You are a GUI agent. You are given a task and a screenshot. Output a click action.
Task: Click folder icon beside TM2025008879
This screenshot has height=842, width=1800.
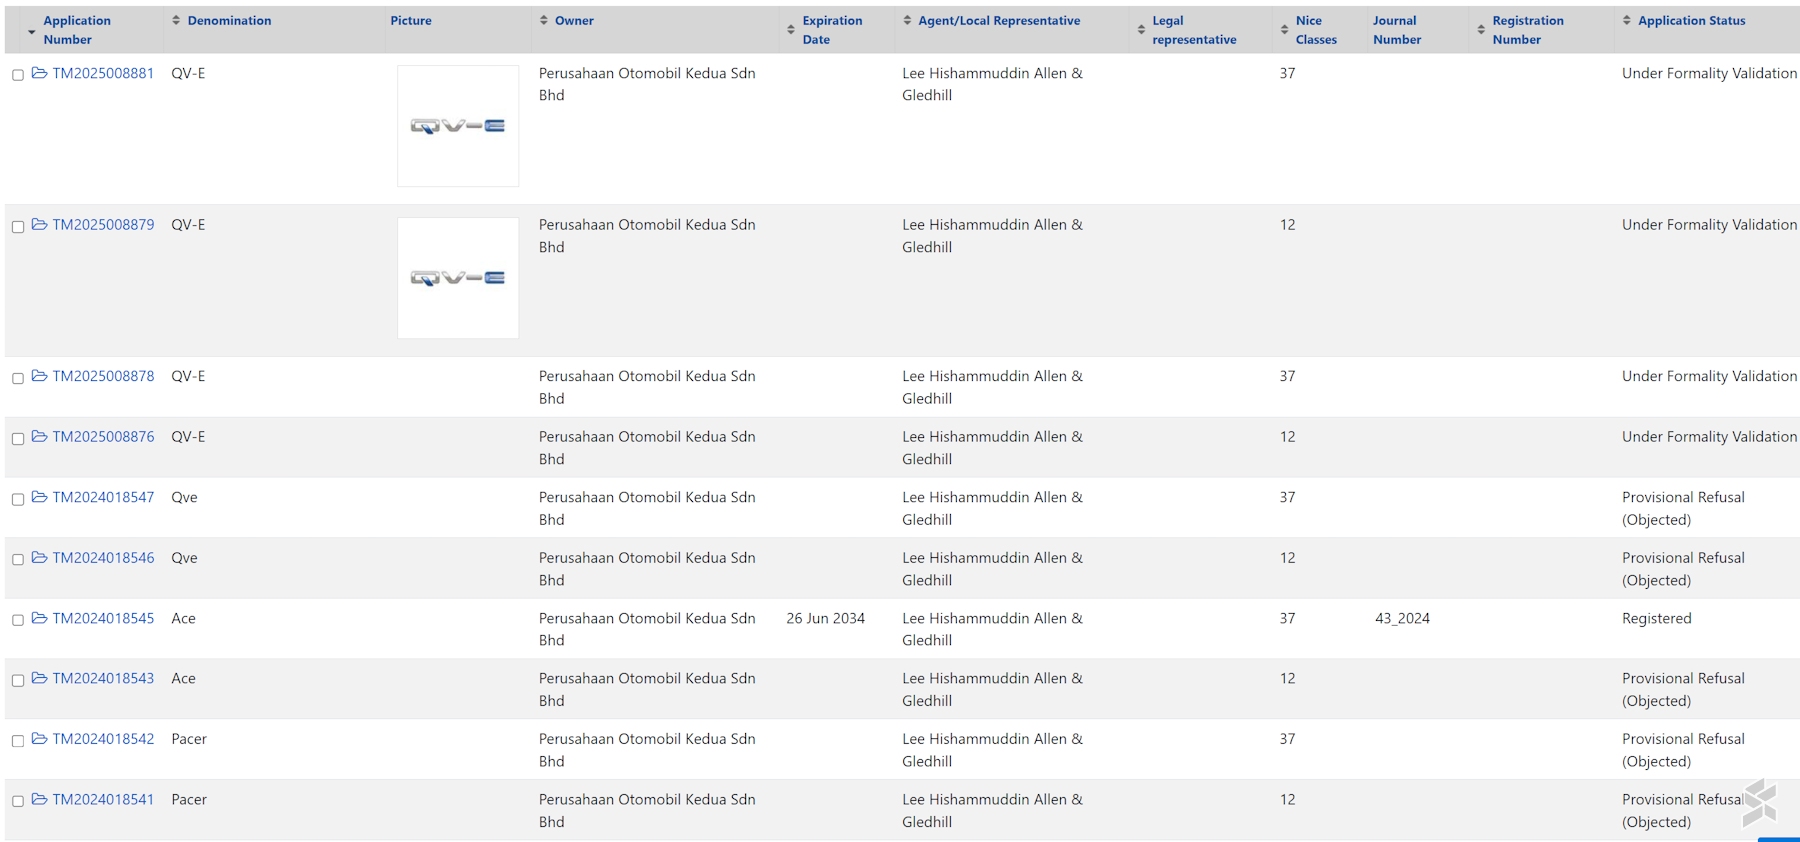coord(39,225)
